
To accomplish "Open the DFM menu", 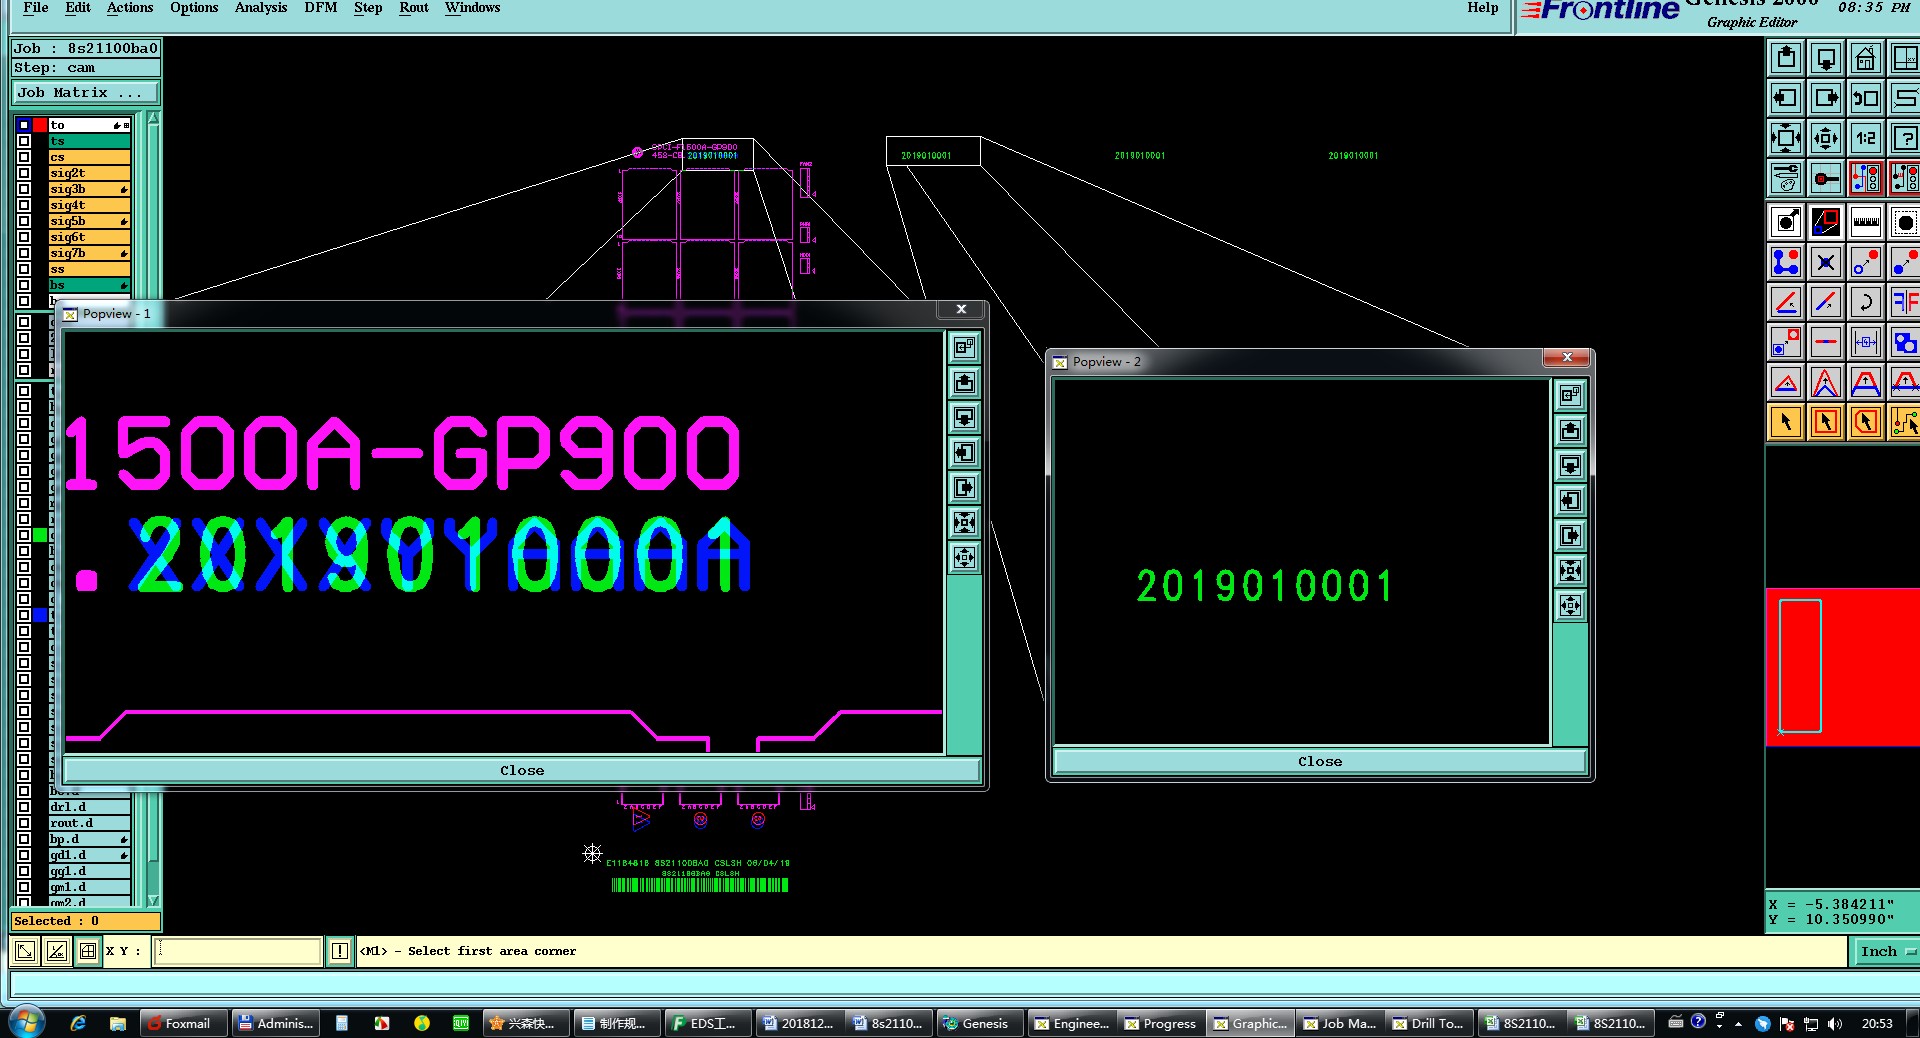I will click(x=321, y=8).
